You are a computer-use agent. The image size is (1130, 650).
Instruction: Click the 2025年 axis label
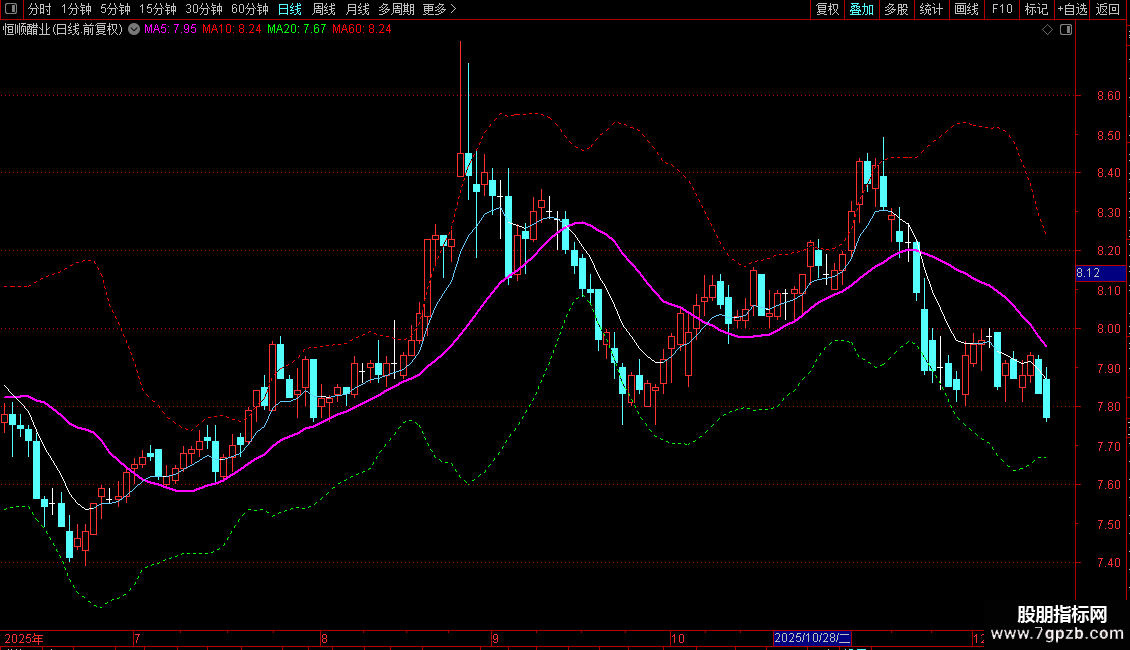click(x=24, y=638)
